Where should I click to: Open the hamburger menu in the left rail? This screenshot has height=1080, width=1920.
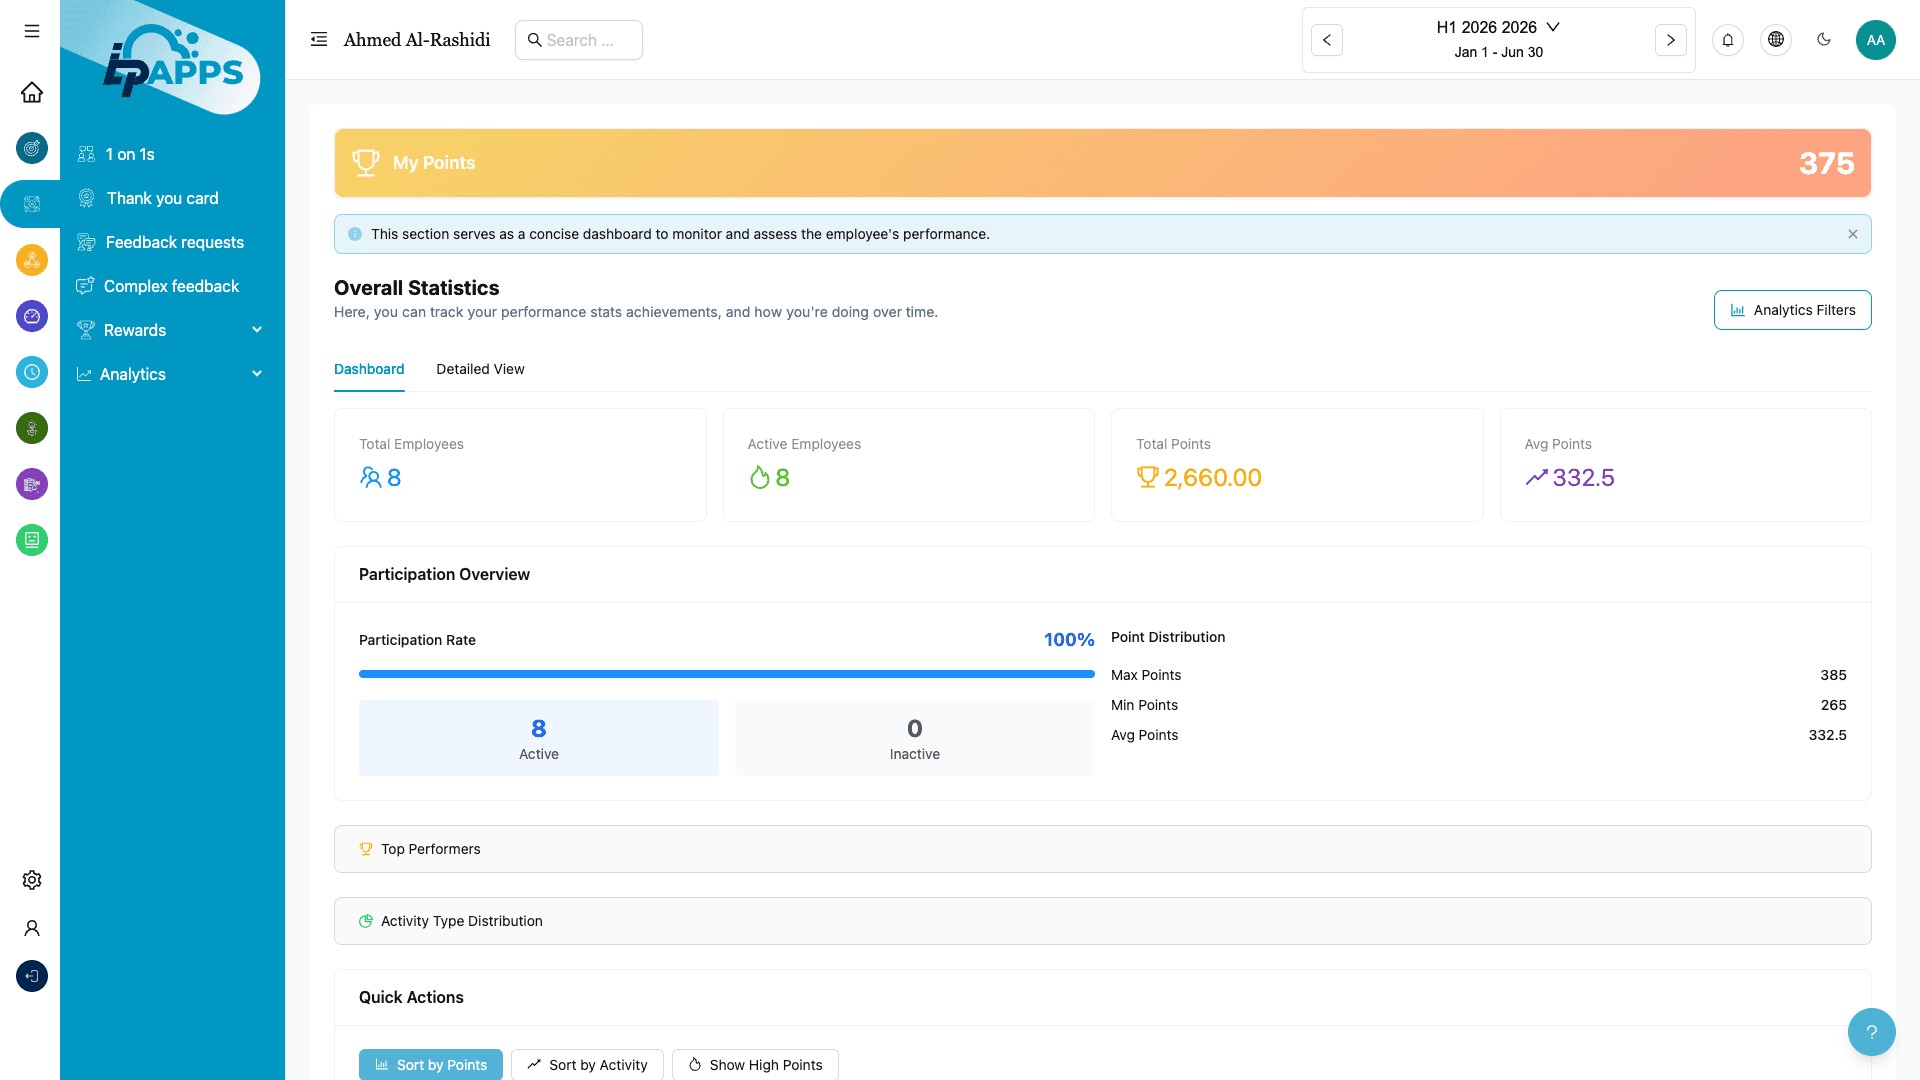tap(32, 31)
